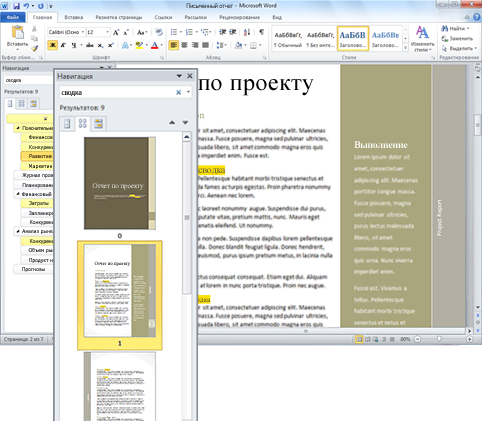The height and width of the screenshot is (421, 482).
Task: Open the zoomed Навигация pane options arrow
Action: pyautogui.click(x=179, y=76)
